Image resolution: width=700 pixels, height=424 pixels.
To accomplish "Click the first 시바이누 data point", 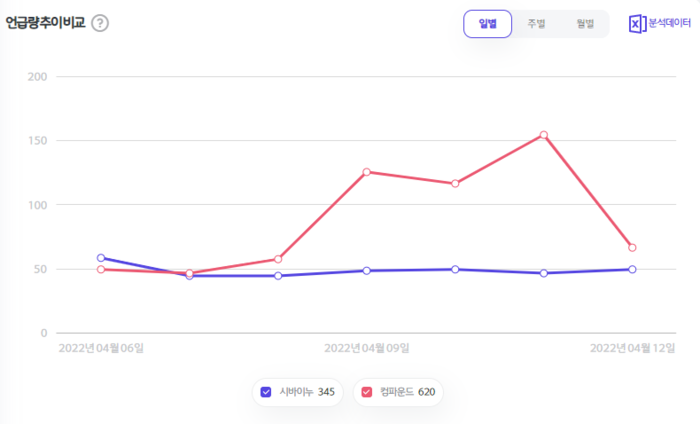I will click(x=101, y=258).
